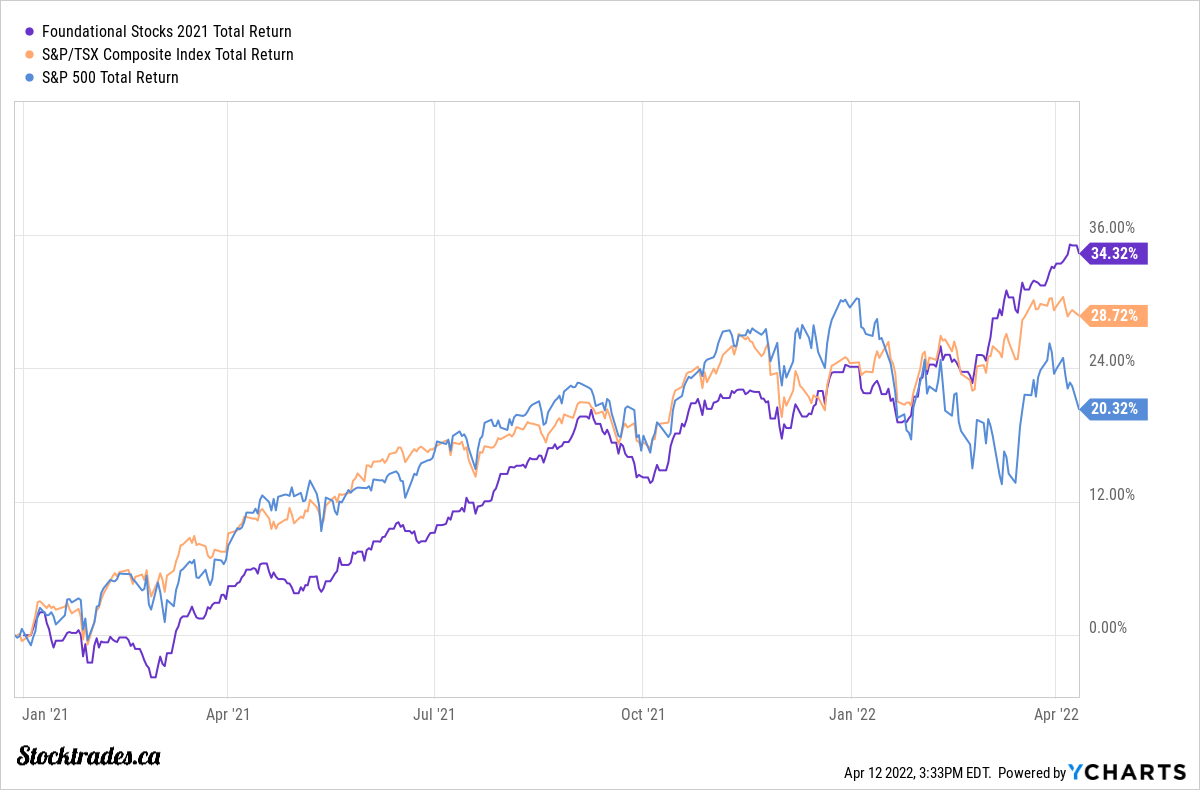The width and height of the screenshot is (1200, 790).
Task: Click the 24.00% y-axis label
Action: point(1112,361)
